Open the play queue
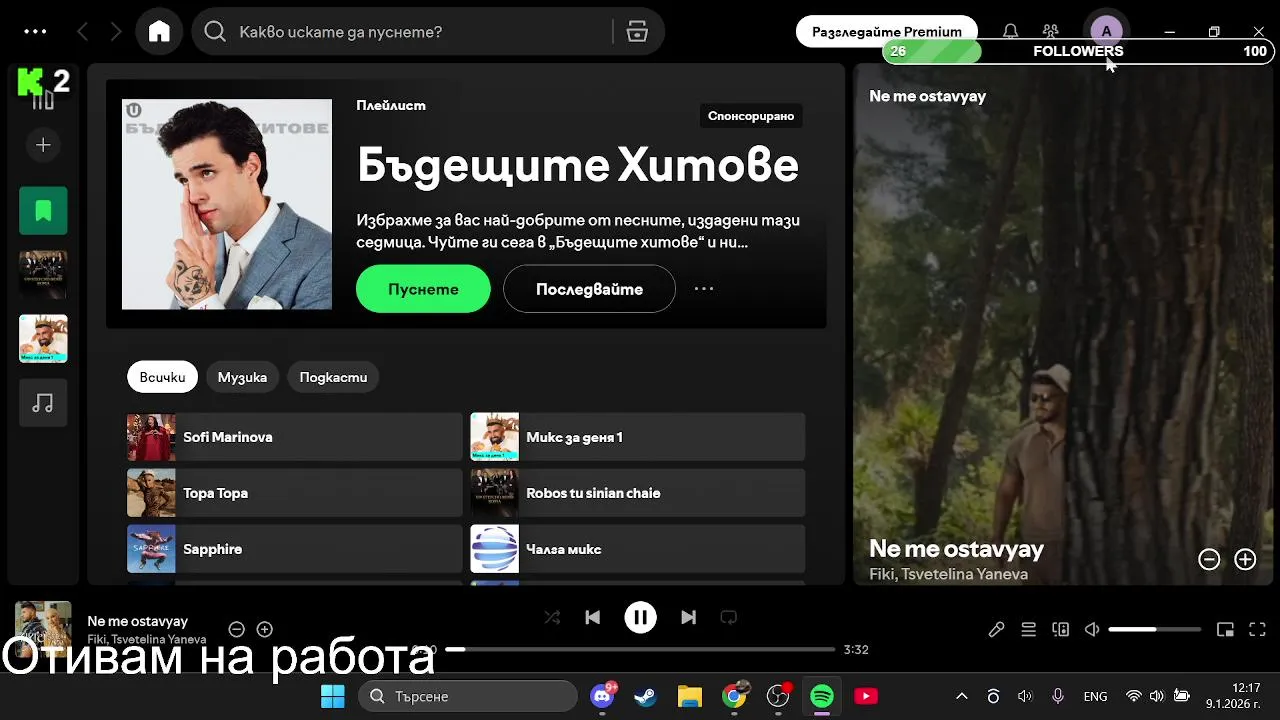The width and height of the screenshot is (1280, 720). point(1028,629)
